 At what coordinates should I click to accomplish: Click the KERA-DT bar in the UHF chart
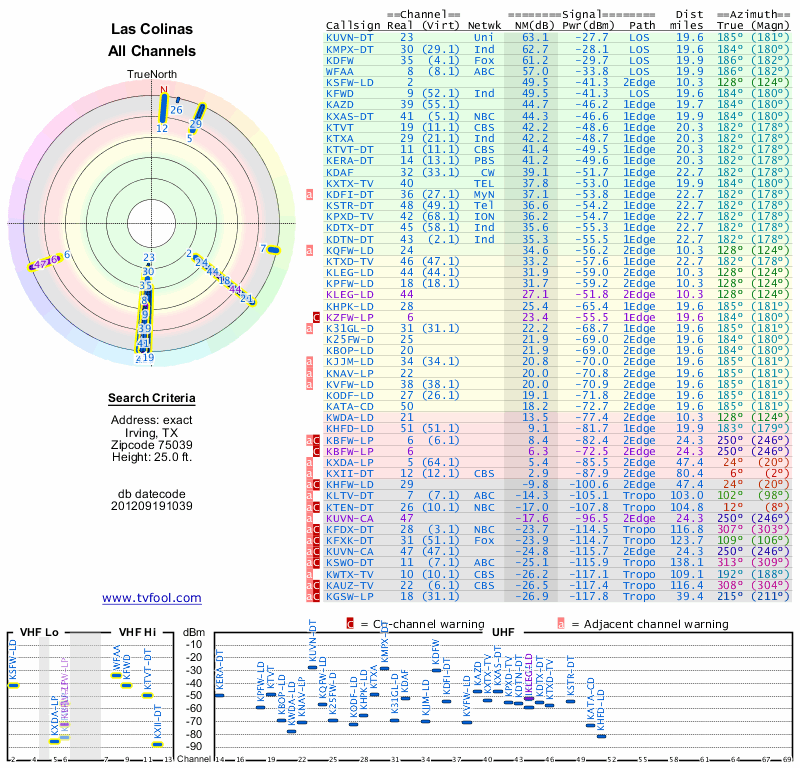[220, 694]
